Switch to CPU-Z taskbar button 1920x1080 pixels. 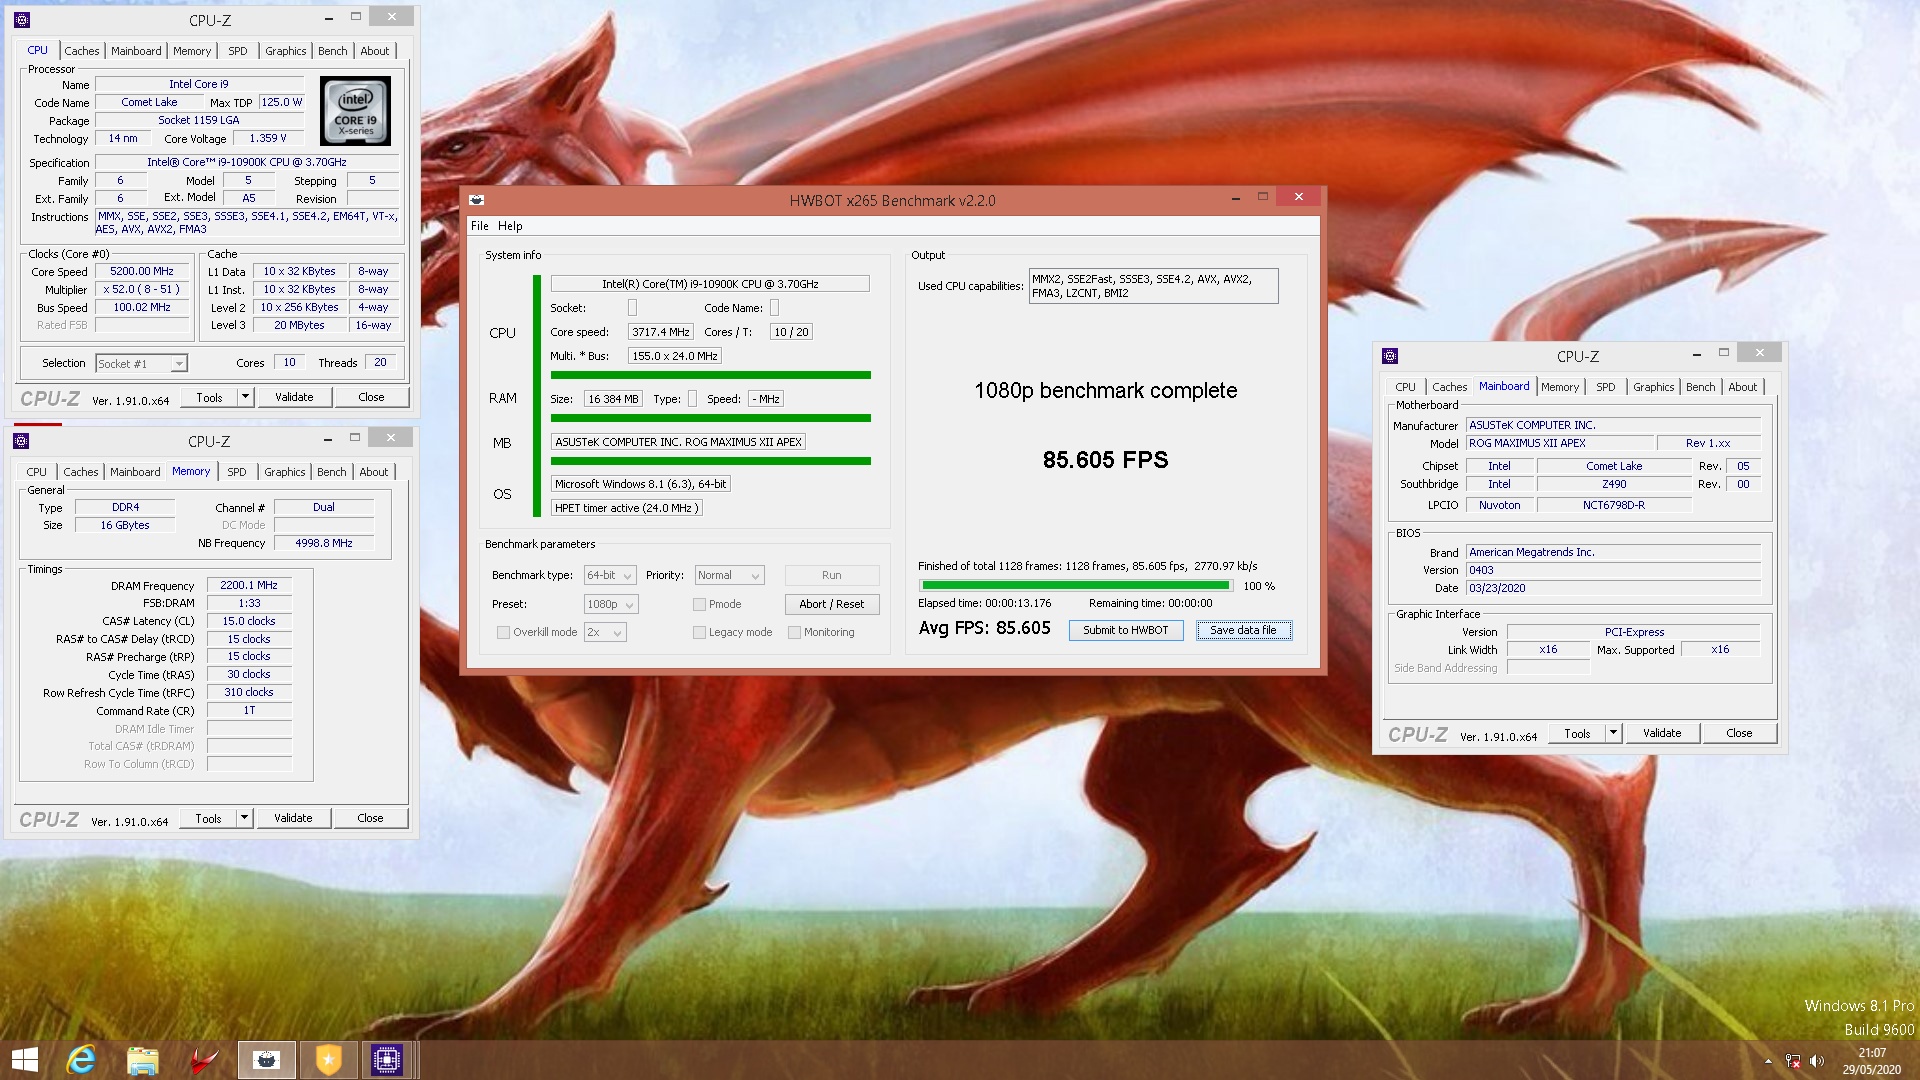tap(387, 1060)
